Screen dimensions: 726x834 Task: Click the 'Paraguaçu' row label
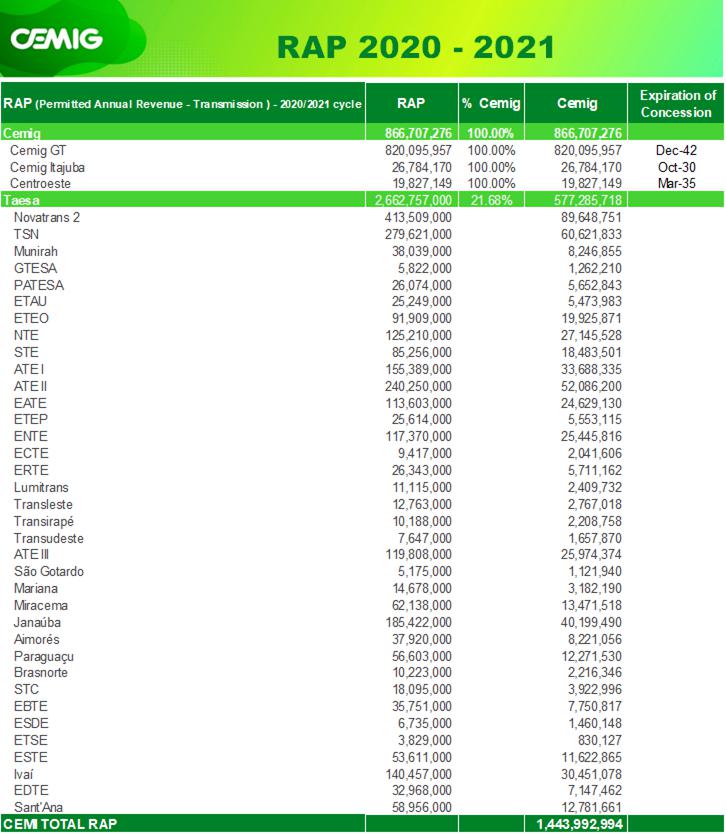(x=44, y=657)
